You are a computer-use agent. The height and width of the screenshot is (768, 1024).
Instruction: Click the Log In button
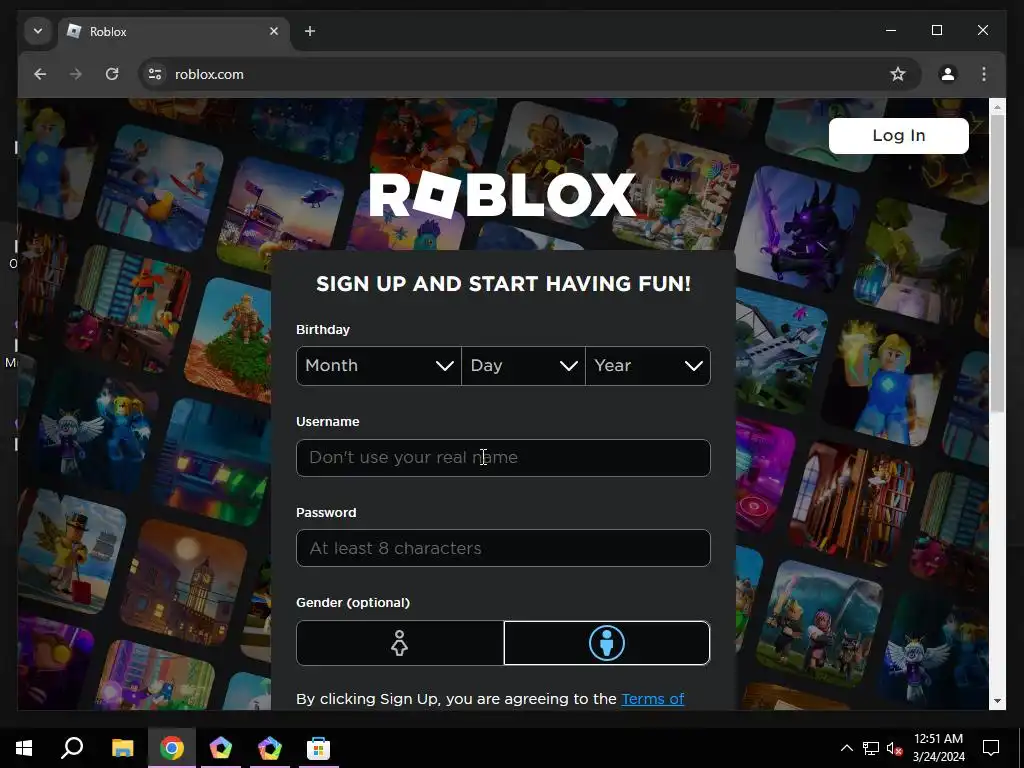[899, 136]
